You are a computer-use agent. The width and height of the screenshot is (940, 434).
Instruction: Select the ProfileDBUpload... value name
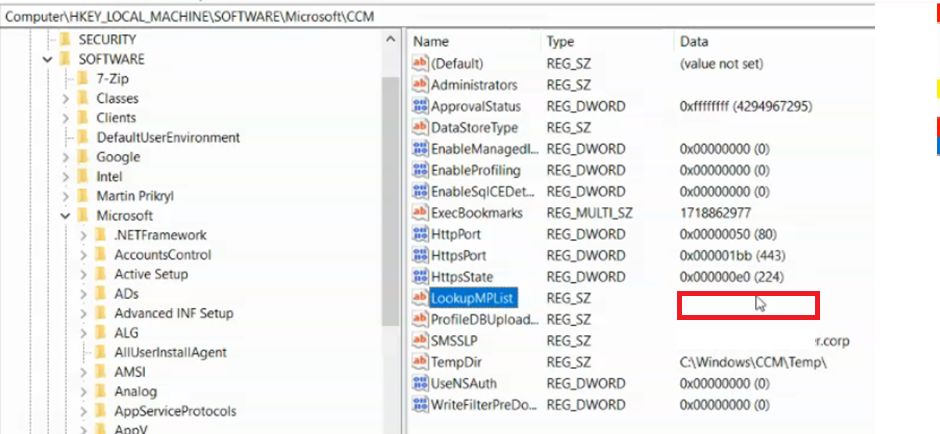click(485, 320)
